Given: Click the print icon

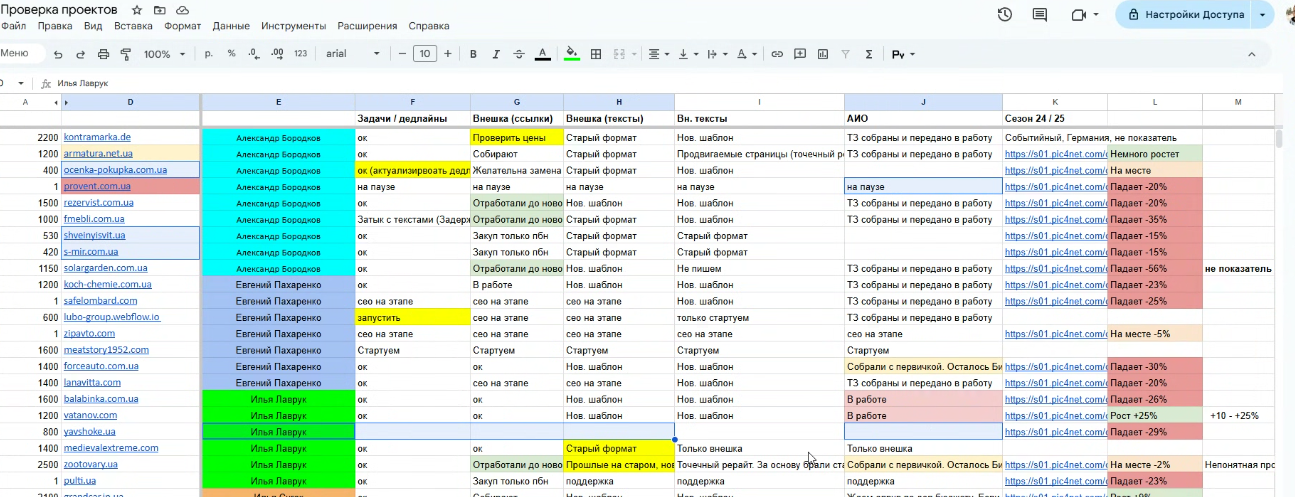Looking at the screenshot, I should tap(104, 54).
